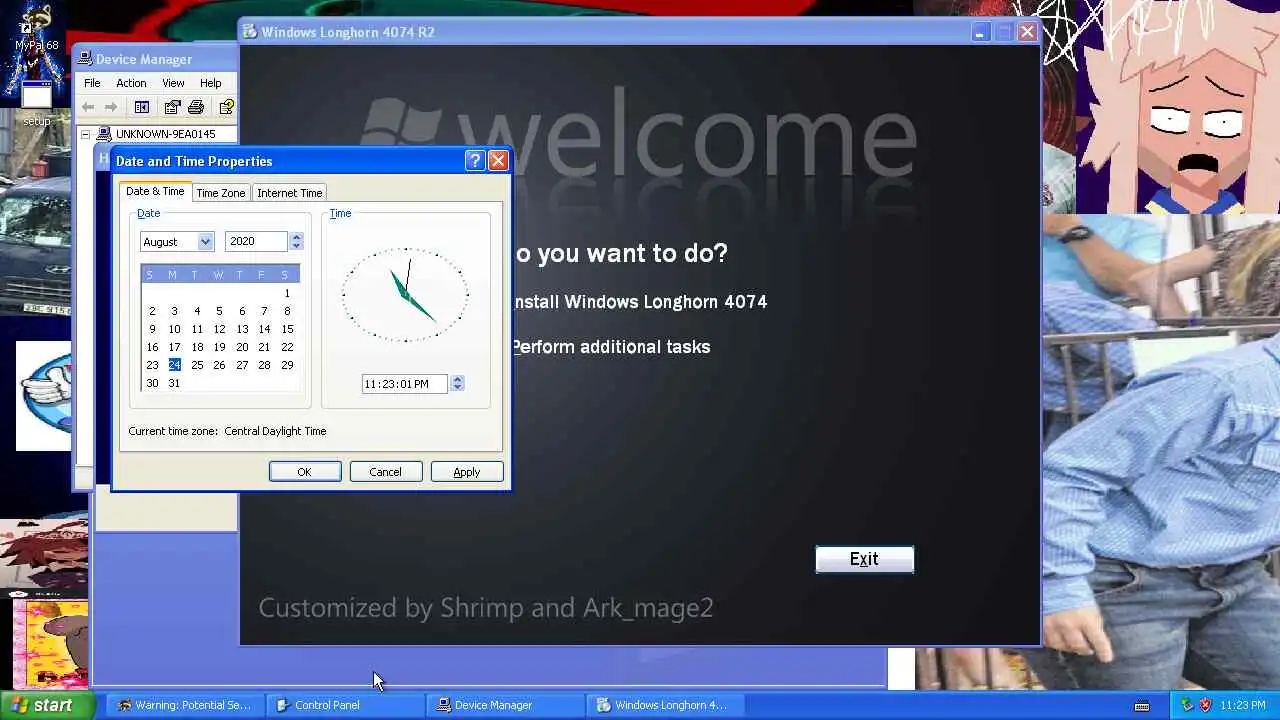The width and height of the screenshot is (1280, 720).
Task: Click Apply in Date and Time Properties
Action: pos(466,472)
